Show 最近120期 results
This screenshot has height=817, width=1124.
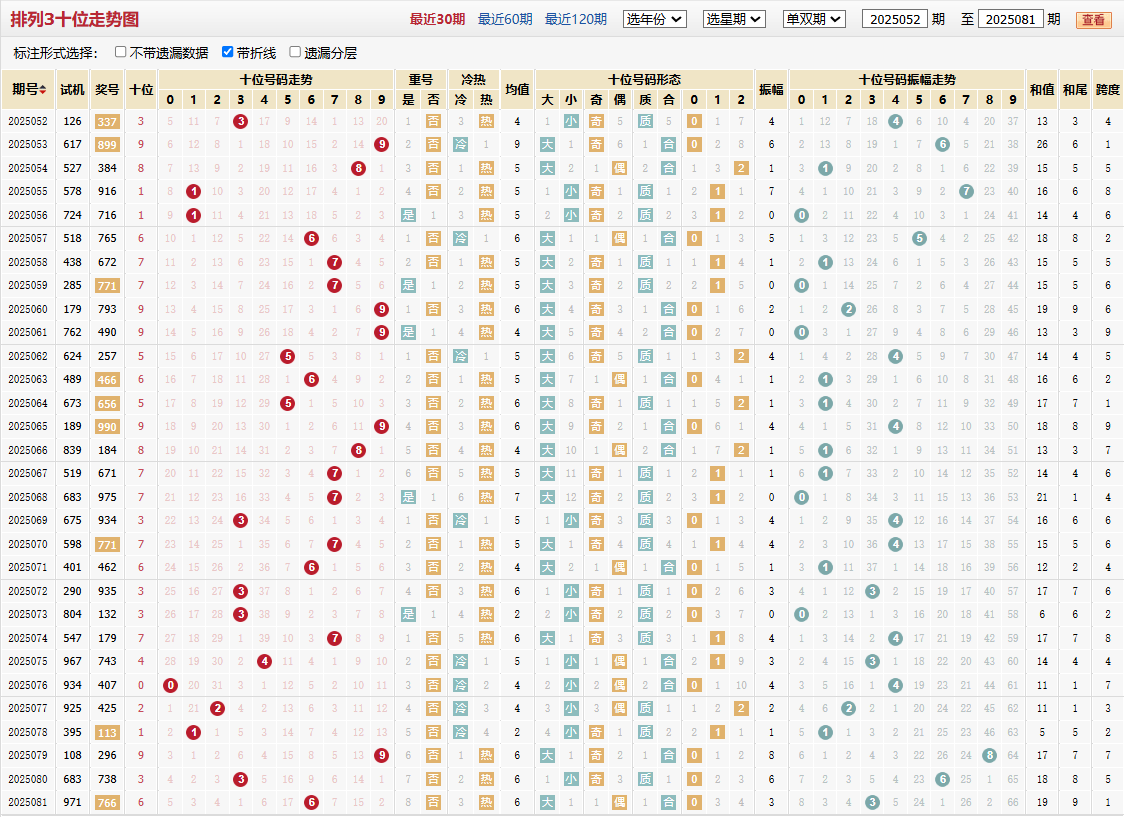576,19
